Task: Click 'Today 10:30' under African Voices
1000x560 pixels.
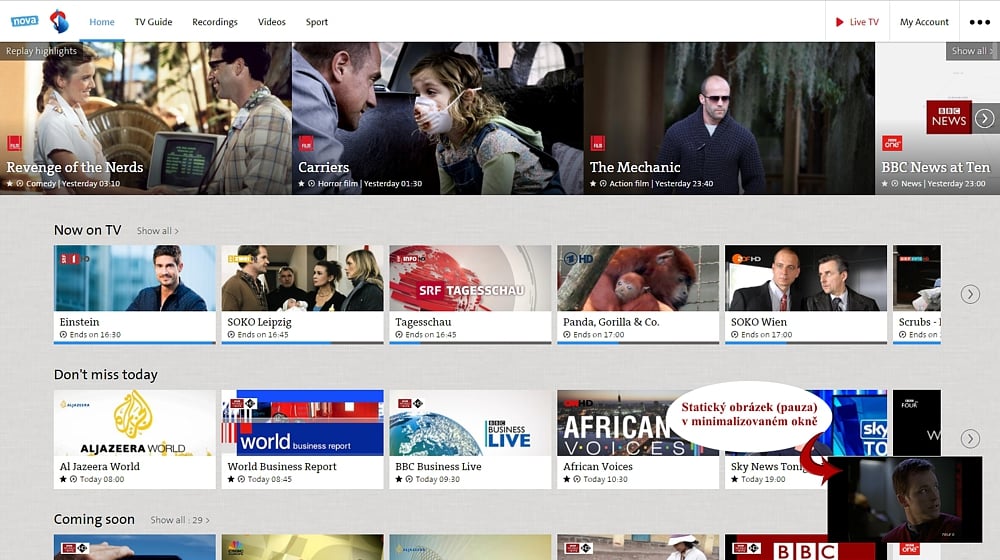Action: (605, 479)
